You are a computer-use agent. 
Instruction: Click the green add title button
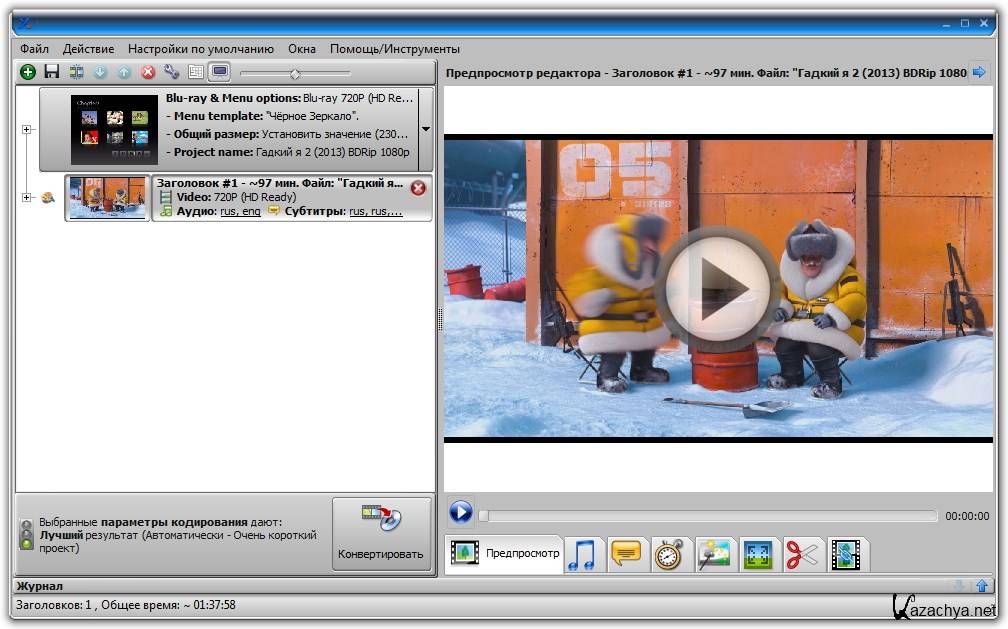tap(28, 72)
